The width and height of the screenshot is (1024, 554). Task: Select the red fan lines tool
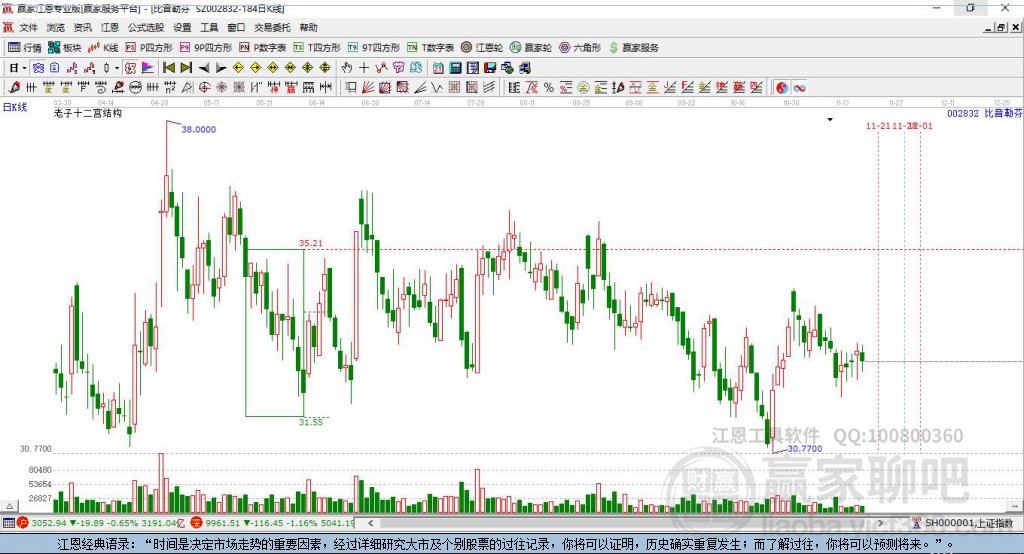click(x=368, y=88)
